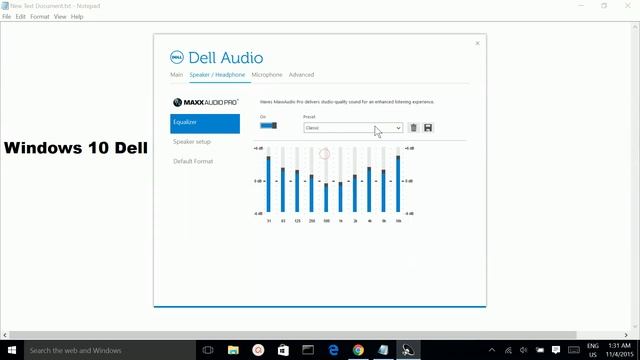Open Notepad's File menu
The image size is (640, 360).
[7, 17]
